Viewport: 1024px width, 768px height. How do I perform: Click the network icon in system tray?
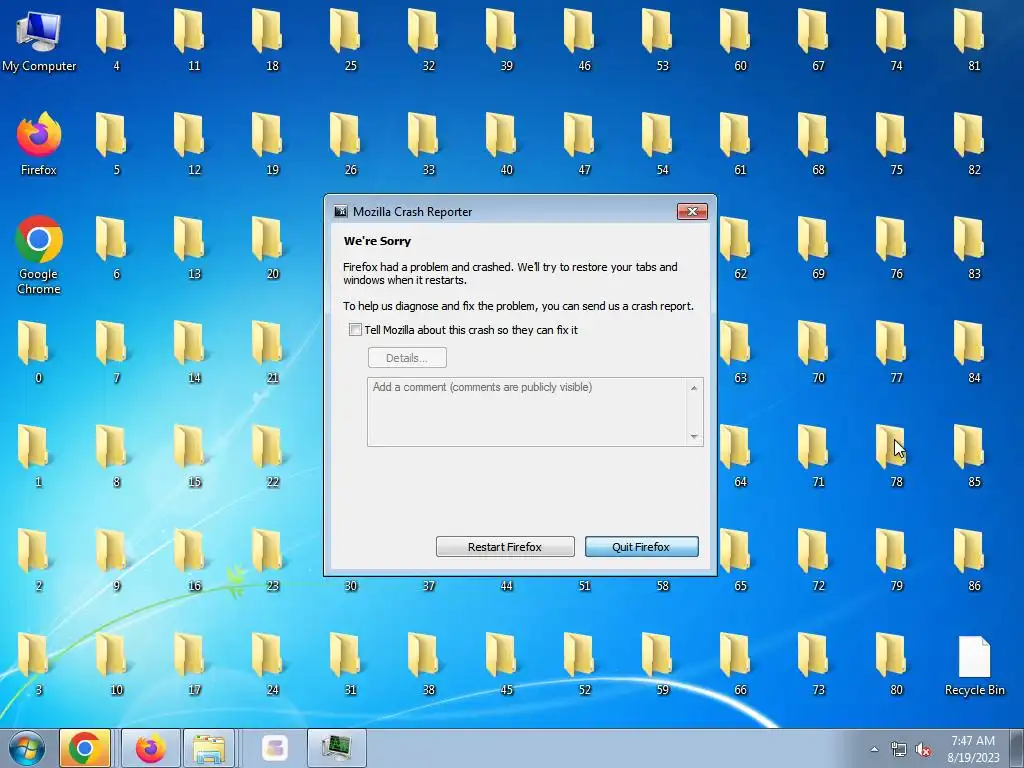(899, 749)
